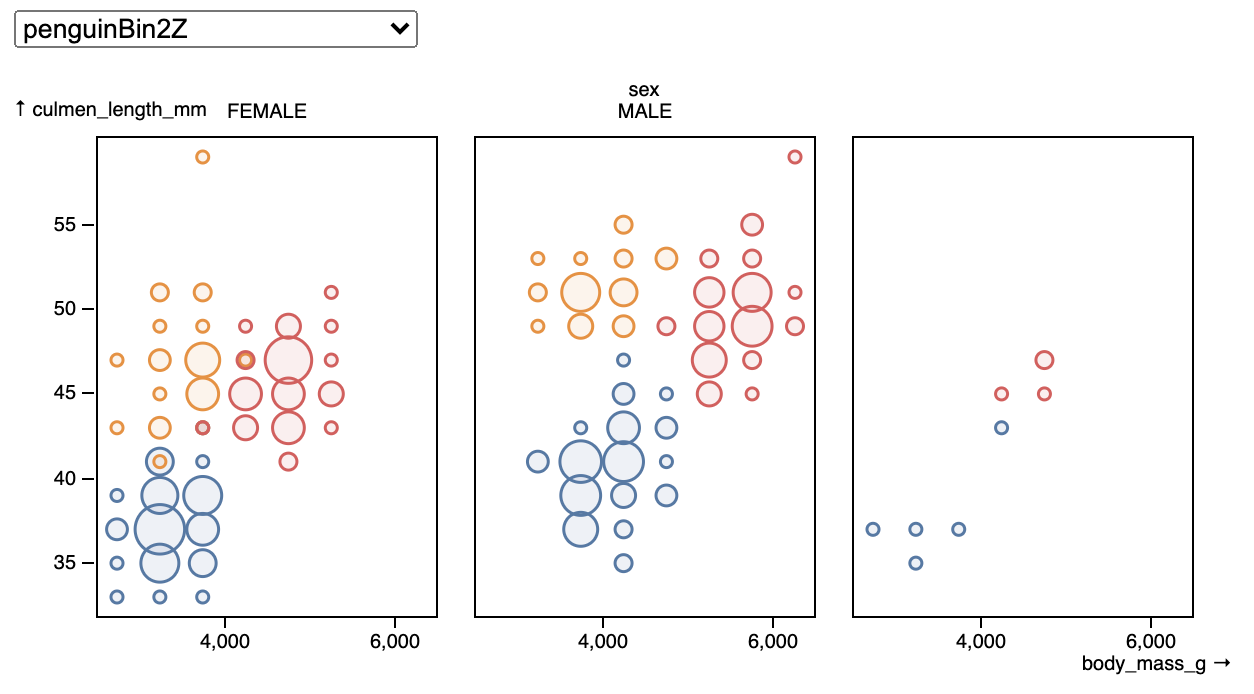Click the chevron arrow on the dataset selector
Image resolution: width=1254 pixels, height=694 pixels.
(x=399, y=29)
